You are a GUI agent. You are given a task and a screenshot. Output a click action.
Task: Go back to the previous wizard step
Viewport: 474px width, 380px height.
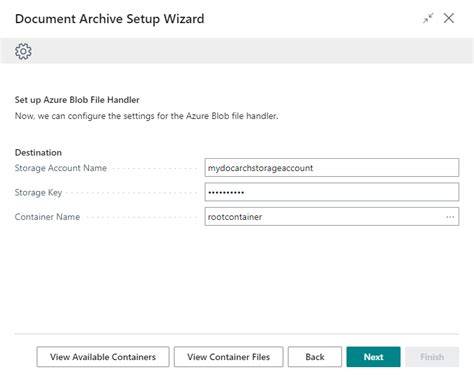pos(315,357)
